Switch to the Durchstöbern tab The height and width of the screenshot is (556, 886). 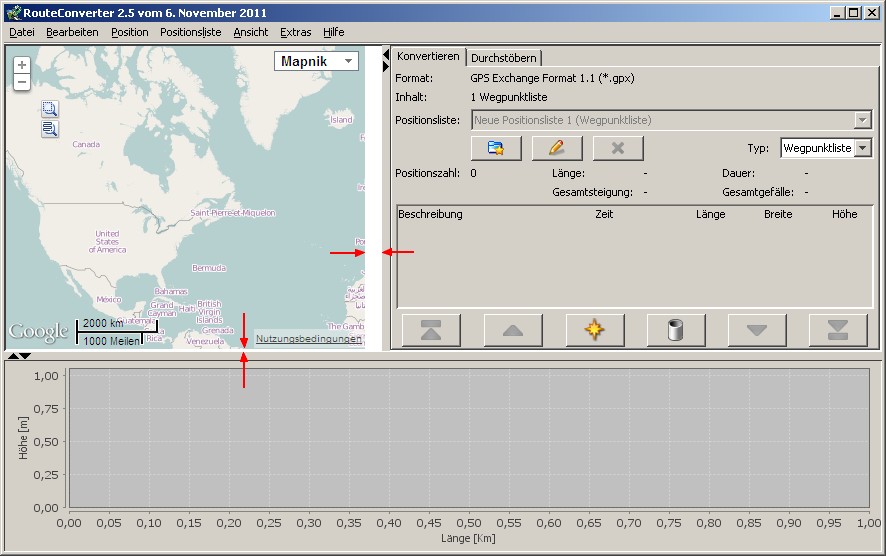click(503, 57)
